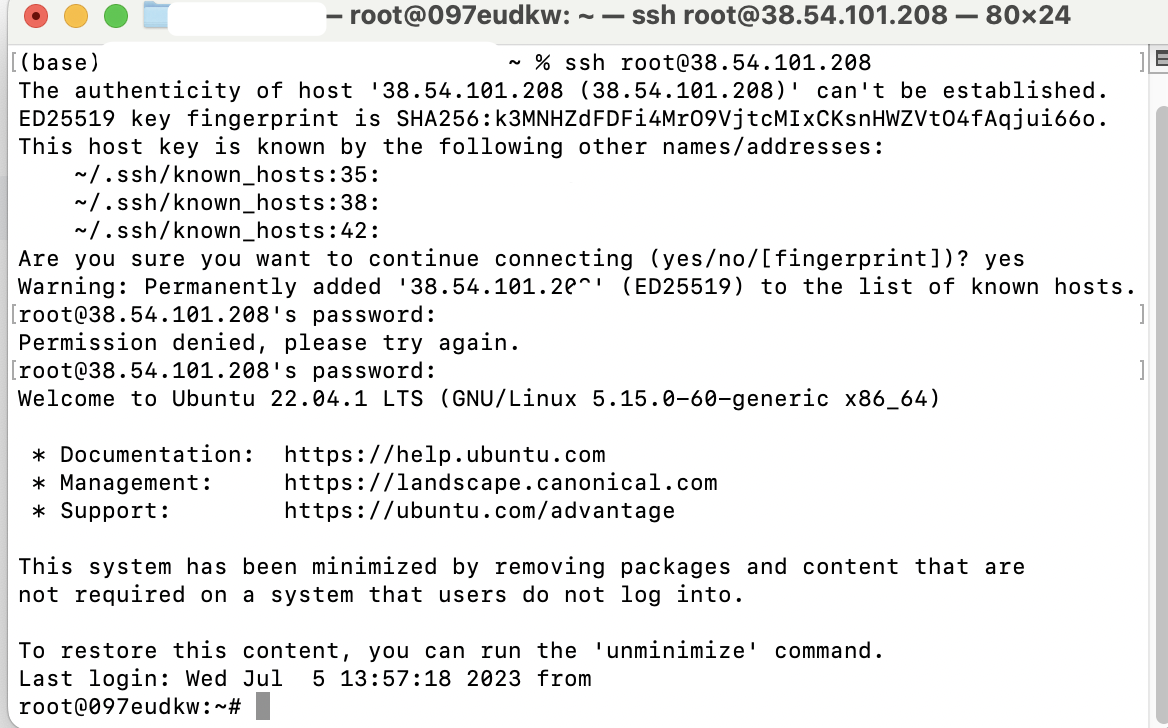1168x728 pixels.
Task: Open the https://ubuntu.com/advantage support link
Action: pos(479,511)
